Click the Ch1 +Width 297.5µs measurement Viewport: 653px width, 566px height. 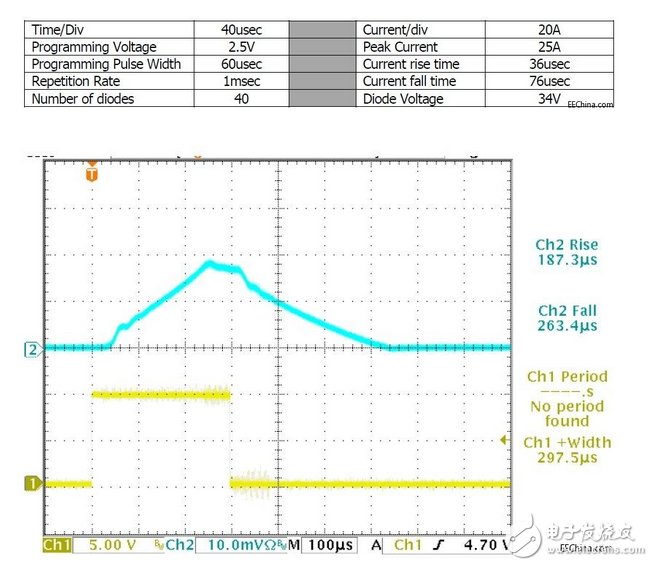567,450
